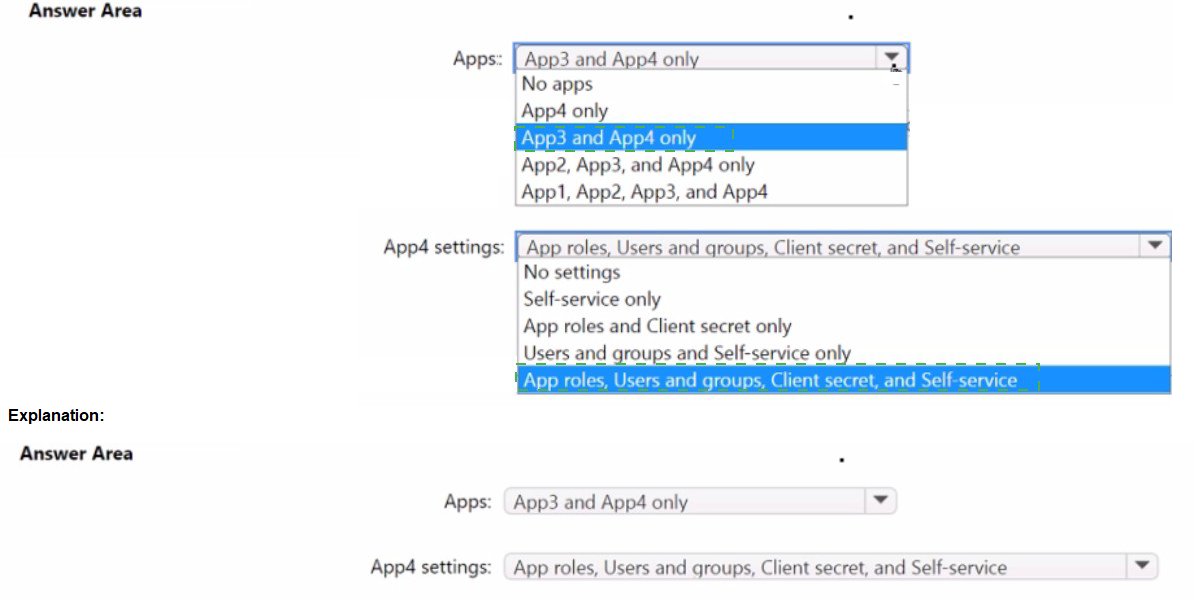Pick 'App roles and Client secret only'

pos(657,326)
